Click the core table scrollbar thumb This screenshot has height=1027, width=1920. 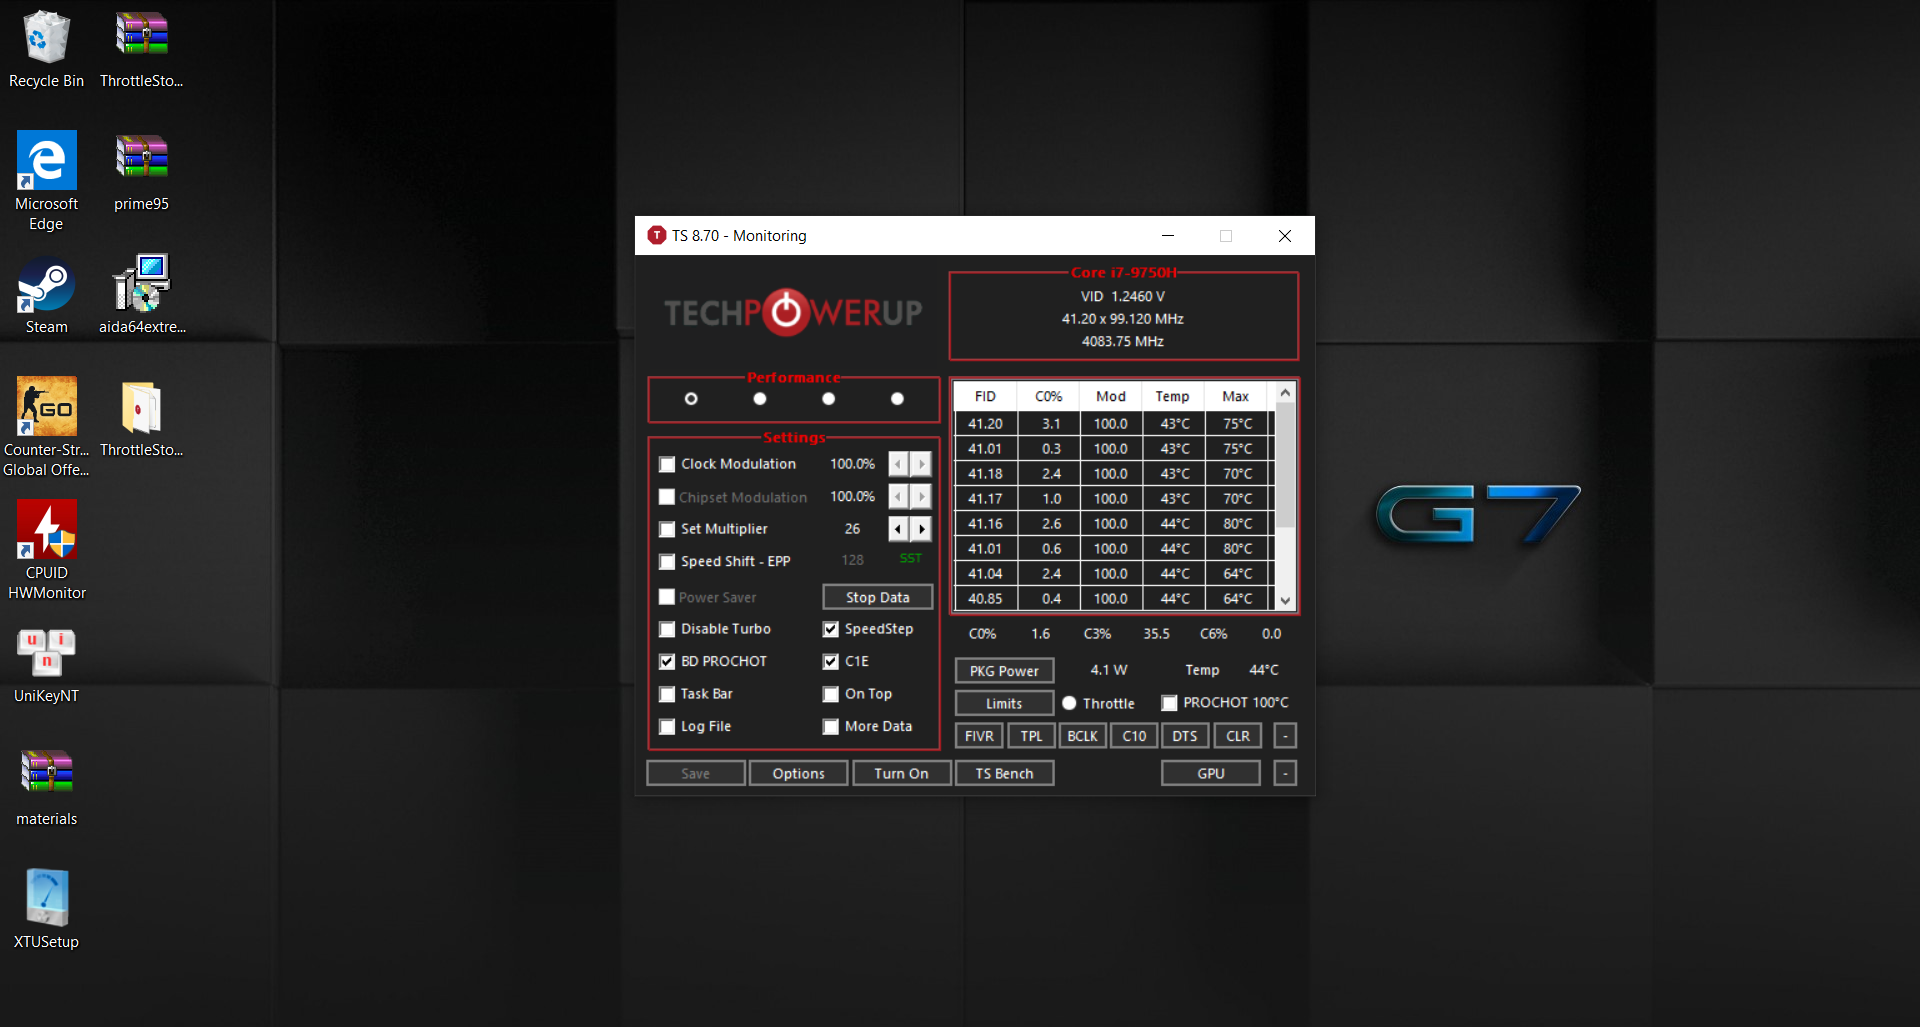[x=1286, y=465]
